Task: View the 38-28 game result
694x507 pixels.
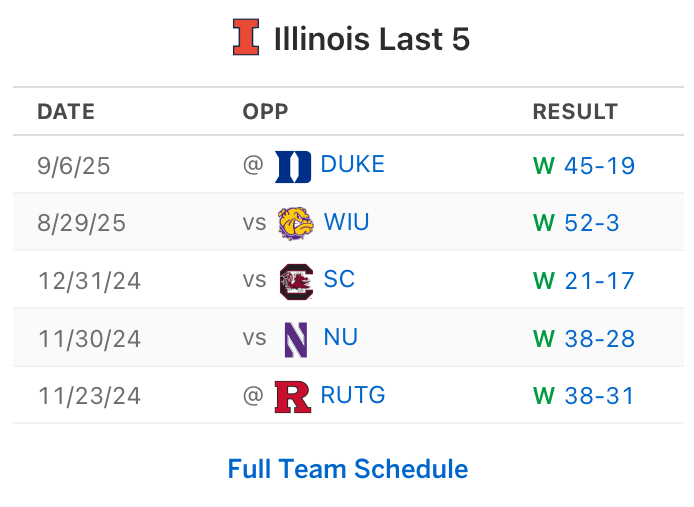Action: (x=599, y=339)
